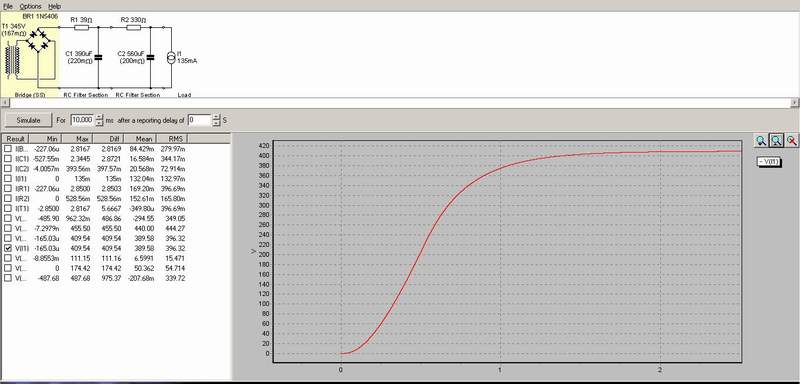Enable the I(R2) result checkbox

7,198
